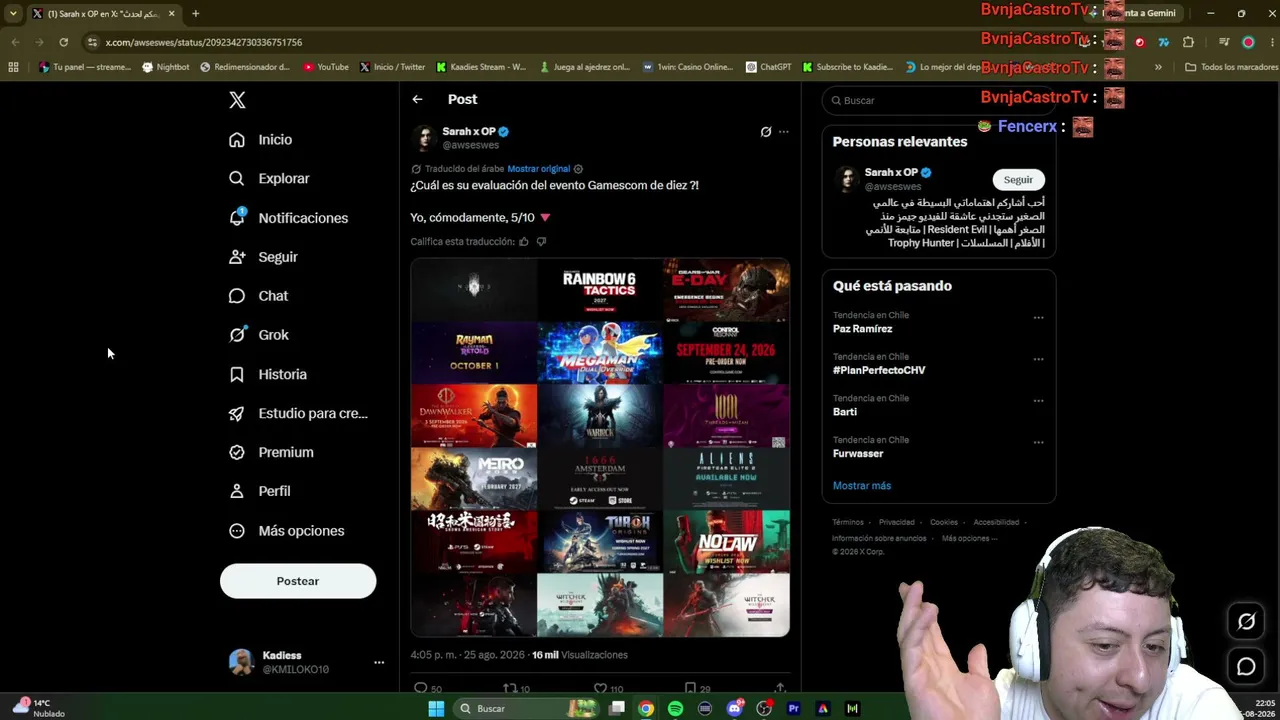This screenshot has width=1280, height=720.
Task: Open the Inicio / Twitter bookmark
Action: pos(392,67)
